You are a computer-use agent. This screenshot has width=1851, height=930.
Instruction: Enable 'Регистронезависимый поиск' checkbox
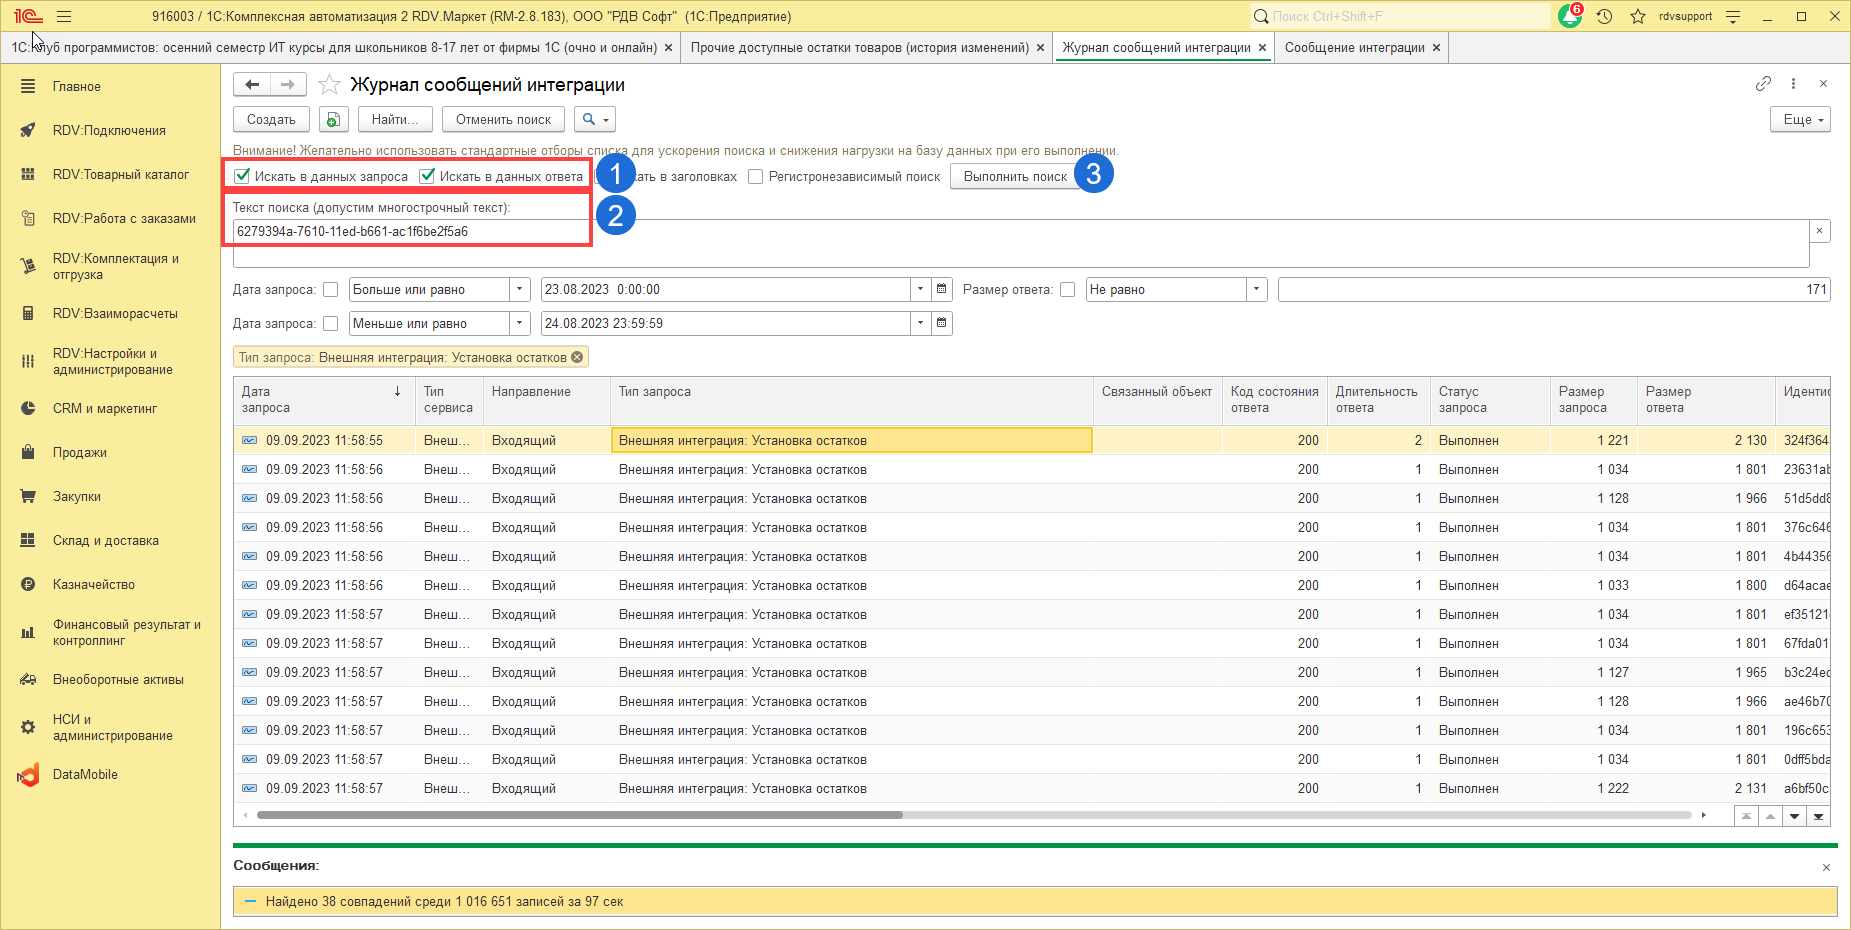(x=756, y=177)
